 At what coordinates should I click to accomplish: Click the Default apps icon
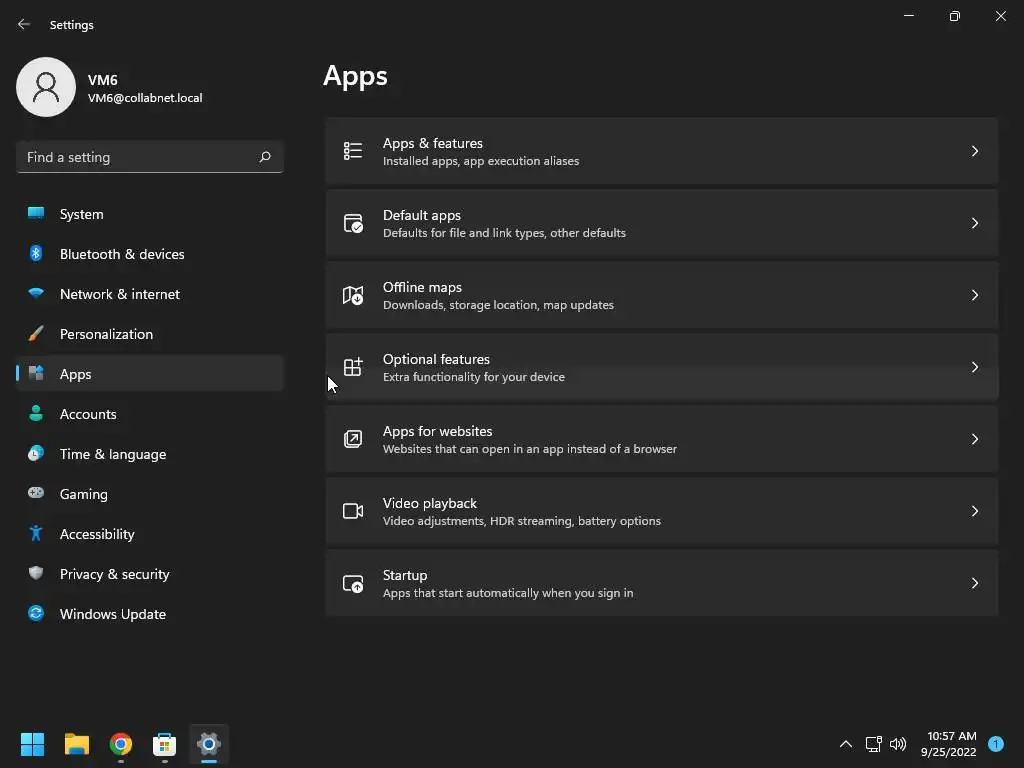[x=353, y=223]
